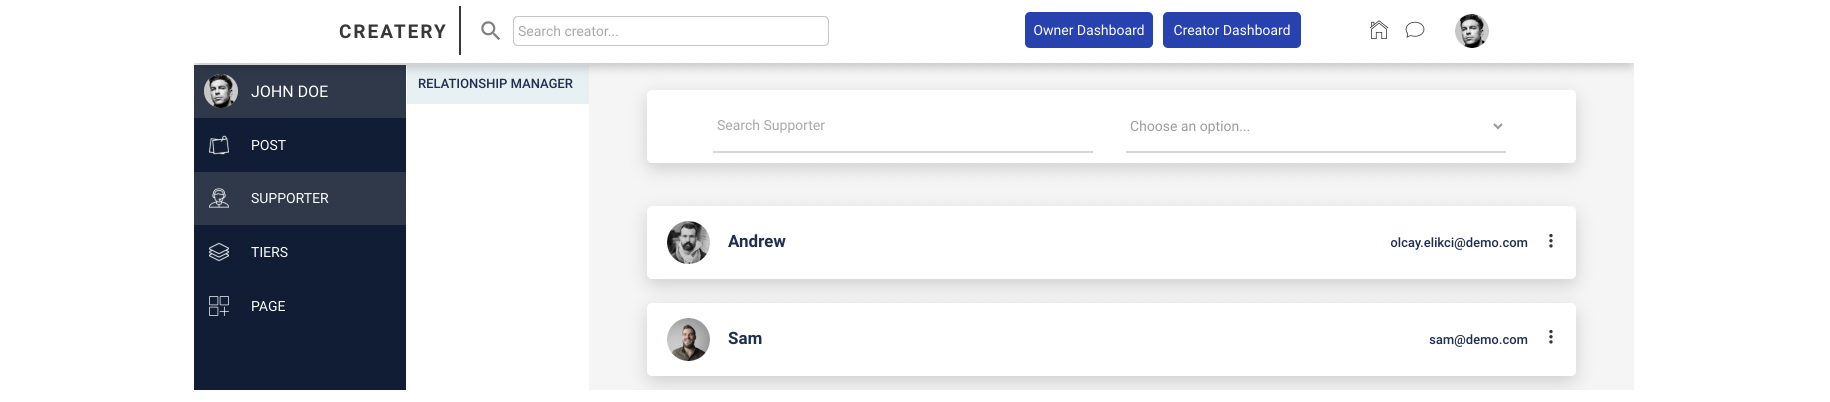Focus the Search creator input field
Screen dimensions: 1830x402
(670, 31)
